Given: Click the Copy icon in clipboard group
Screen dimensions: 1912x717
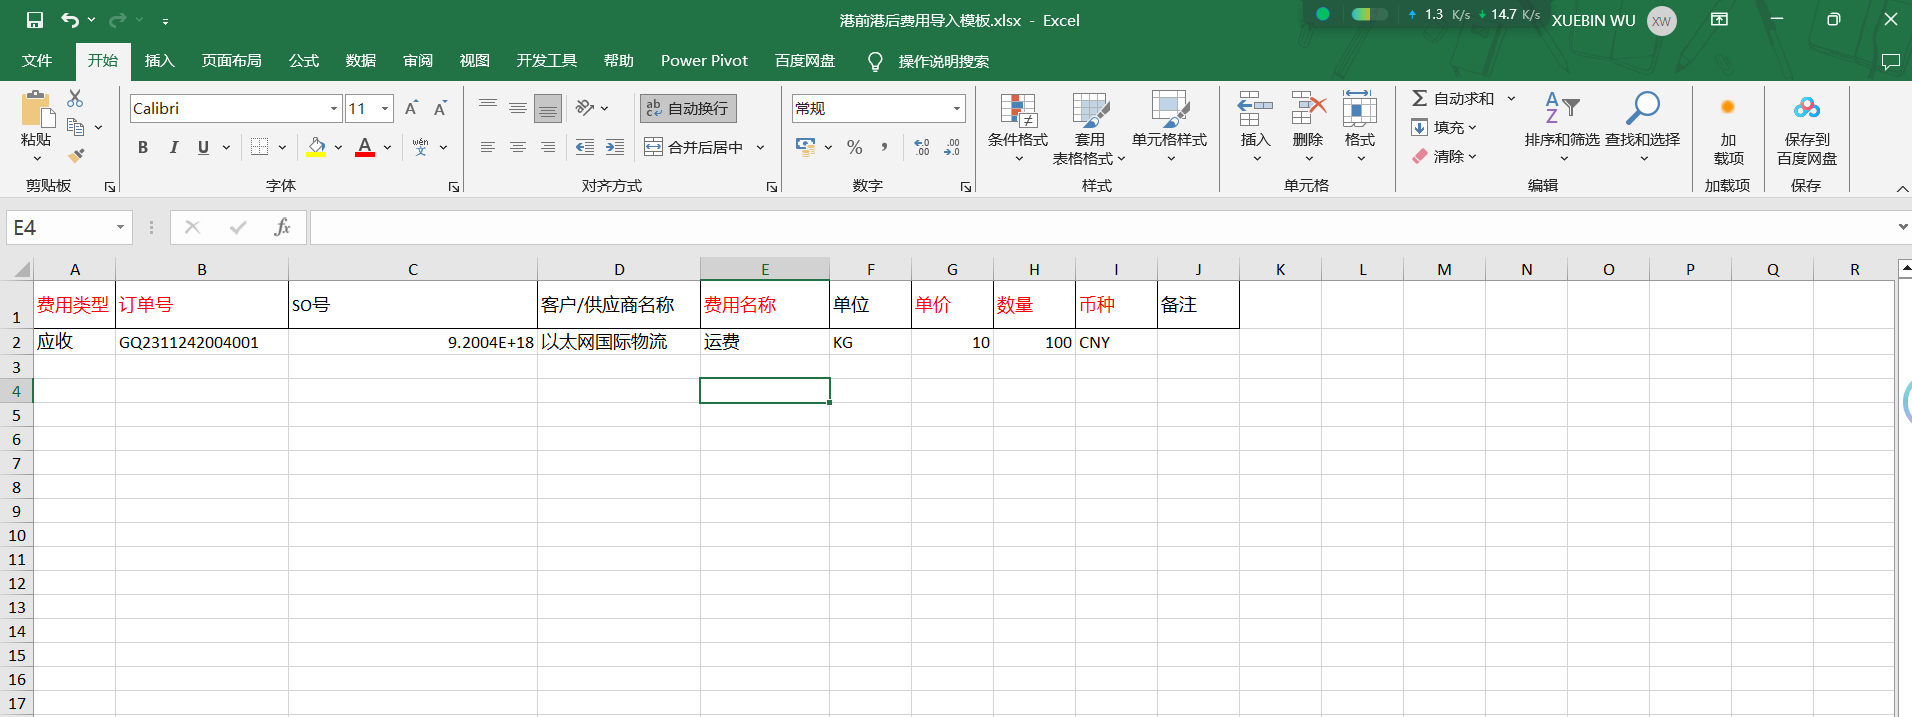Looking at the screenshot, I should [75, 127].
